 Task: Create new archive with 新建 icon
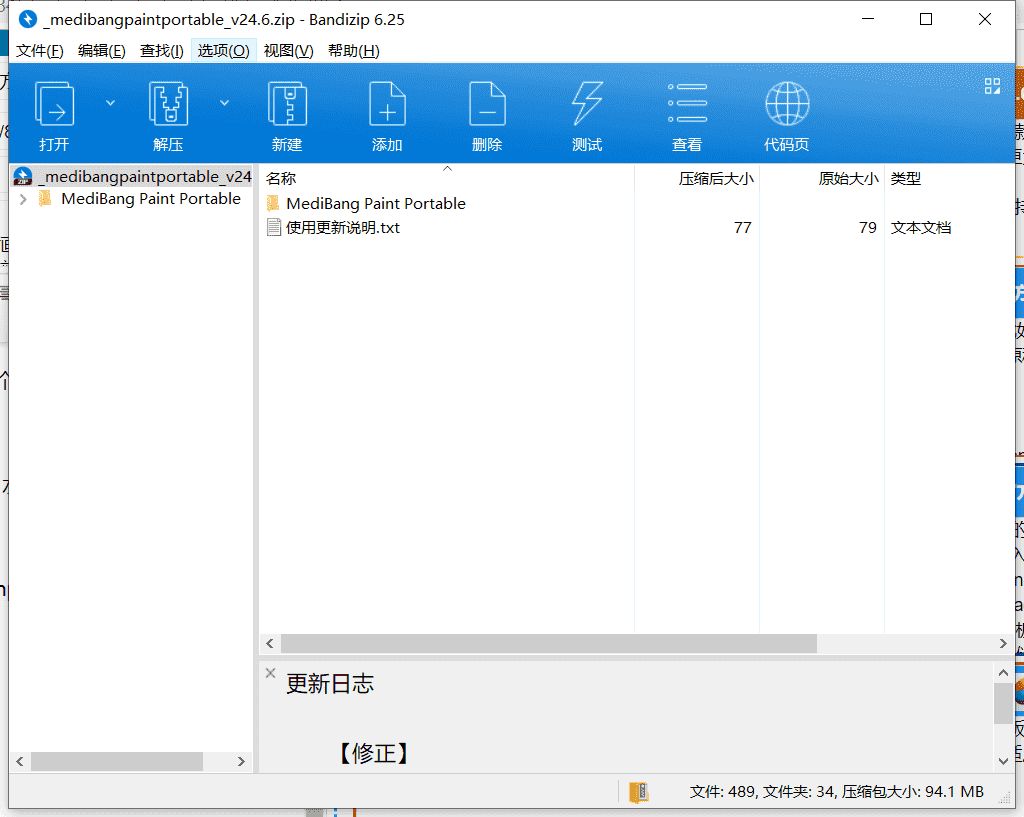click(x=287, y=104)
